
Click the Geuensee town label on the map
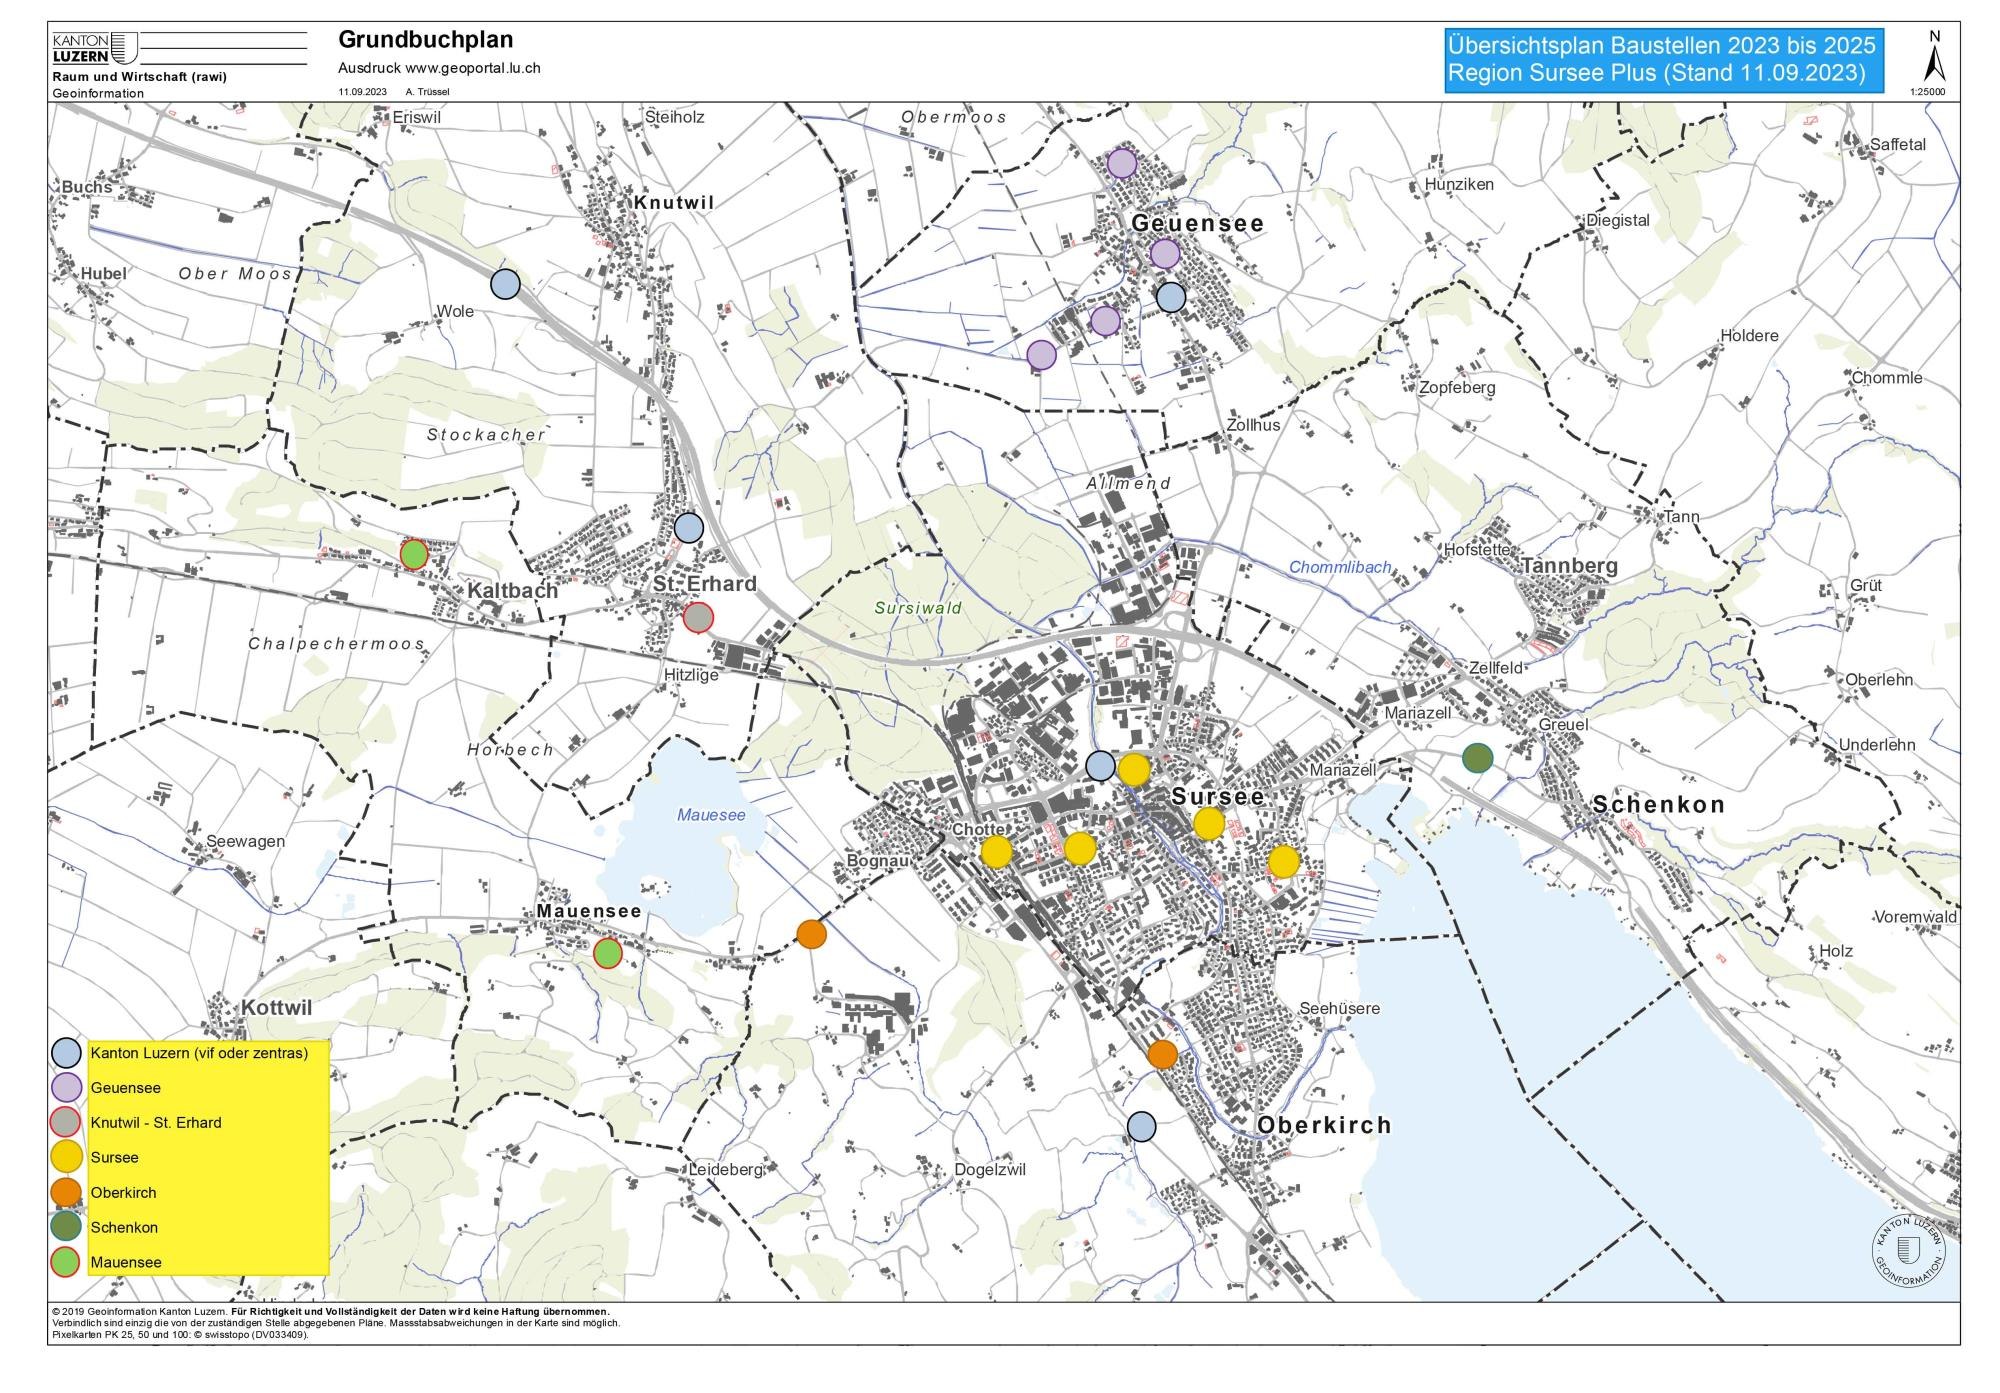coord(1197,223)
